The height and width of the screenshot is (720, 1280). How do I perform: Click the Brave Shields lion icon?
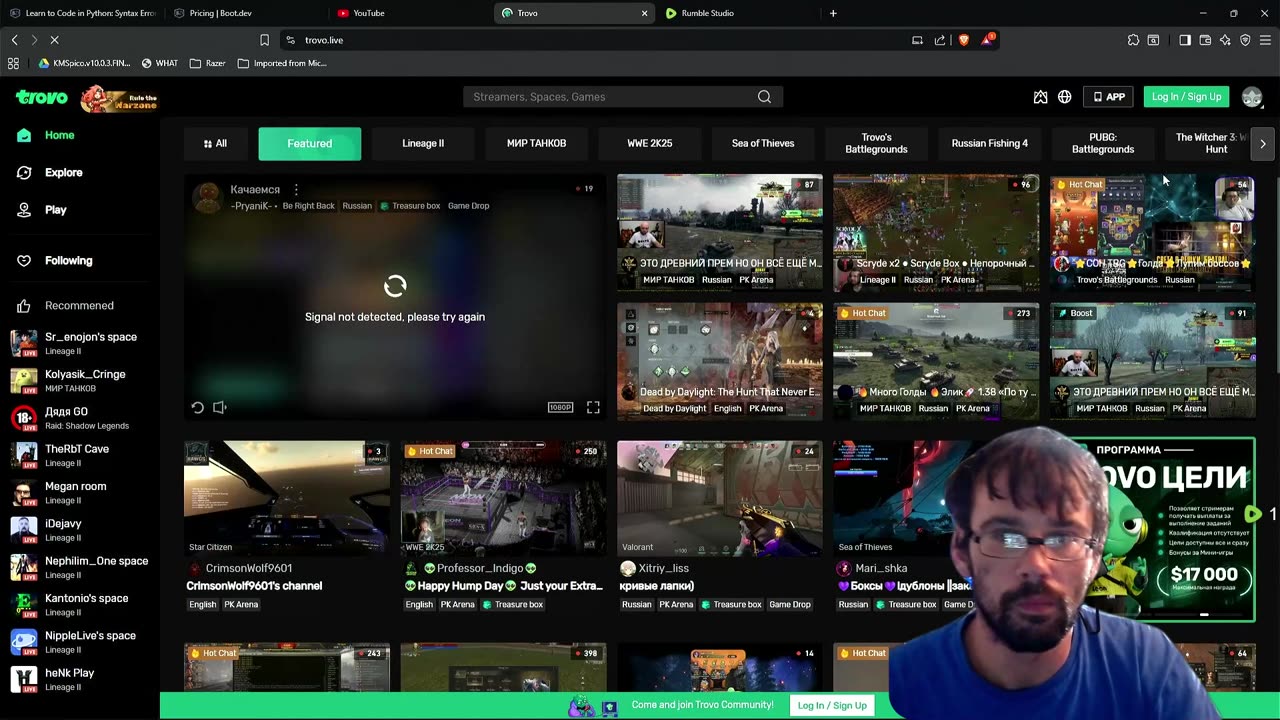pos(964,40)
